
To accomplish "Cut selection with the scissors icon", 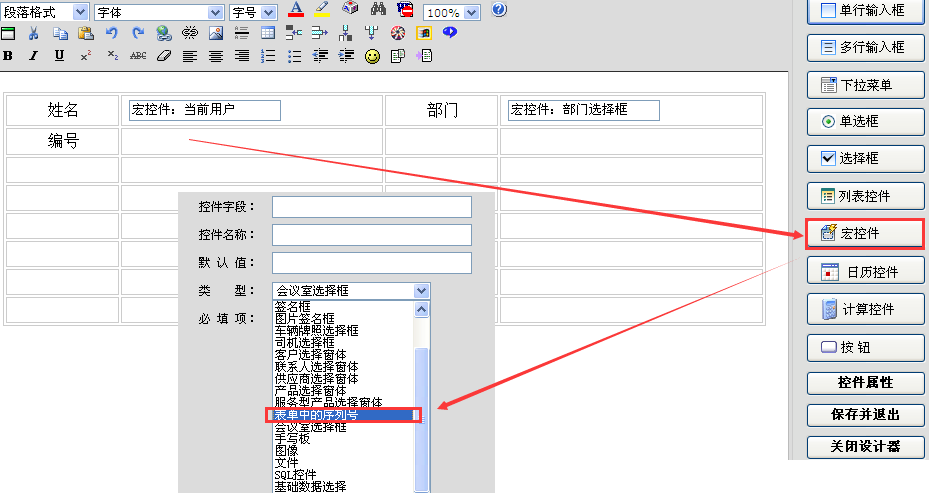I will point(34,33).
